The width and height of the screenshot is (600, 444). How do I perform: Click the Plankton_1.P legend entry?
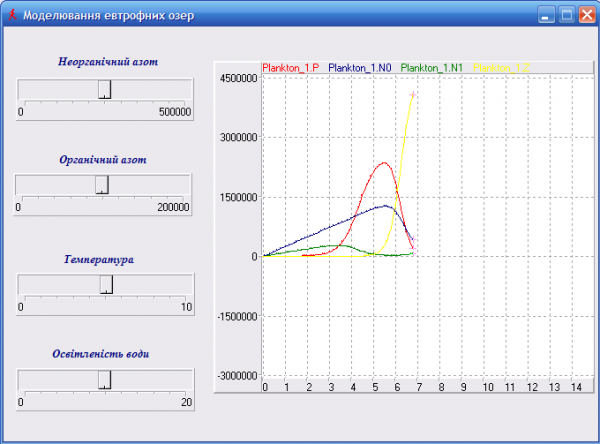[291, 68]
